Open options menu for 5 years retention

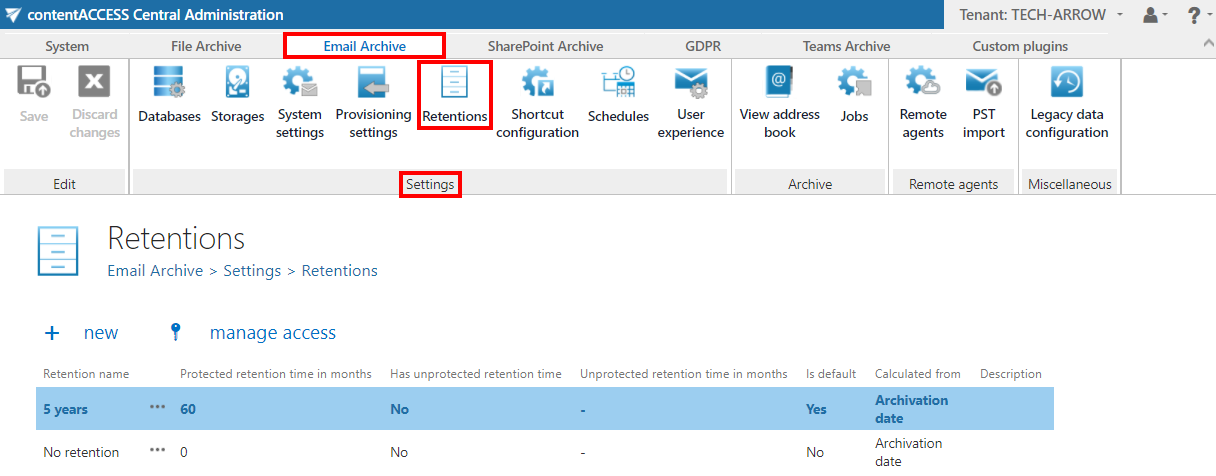158,409
